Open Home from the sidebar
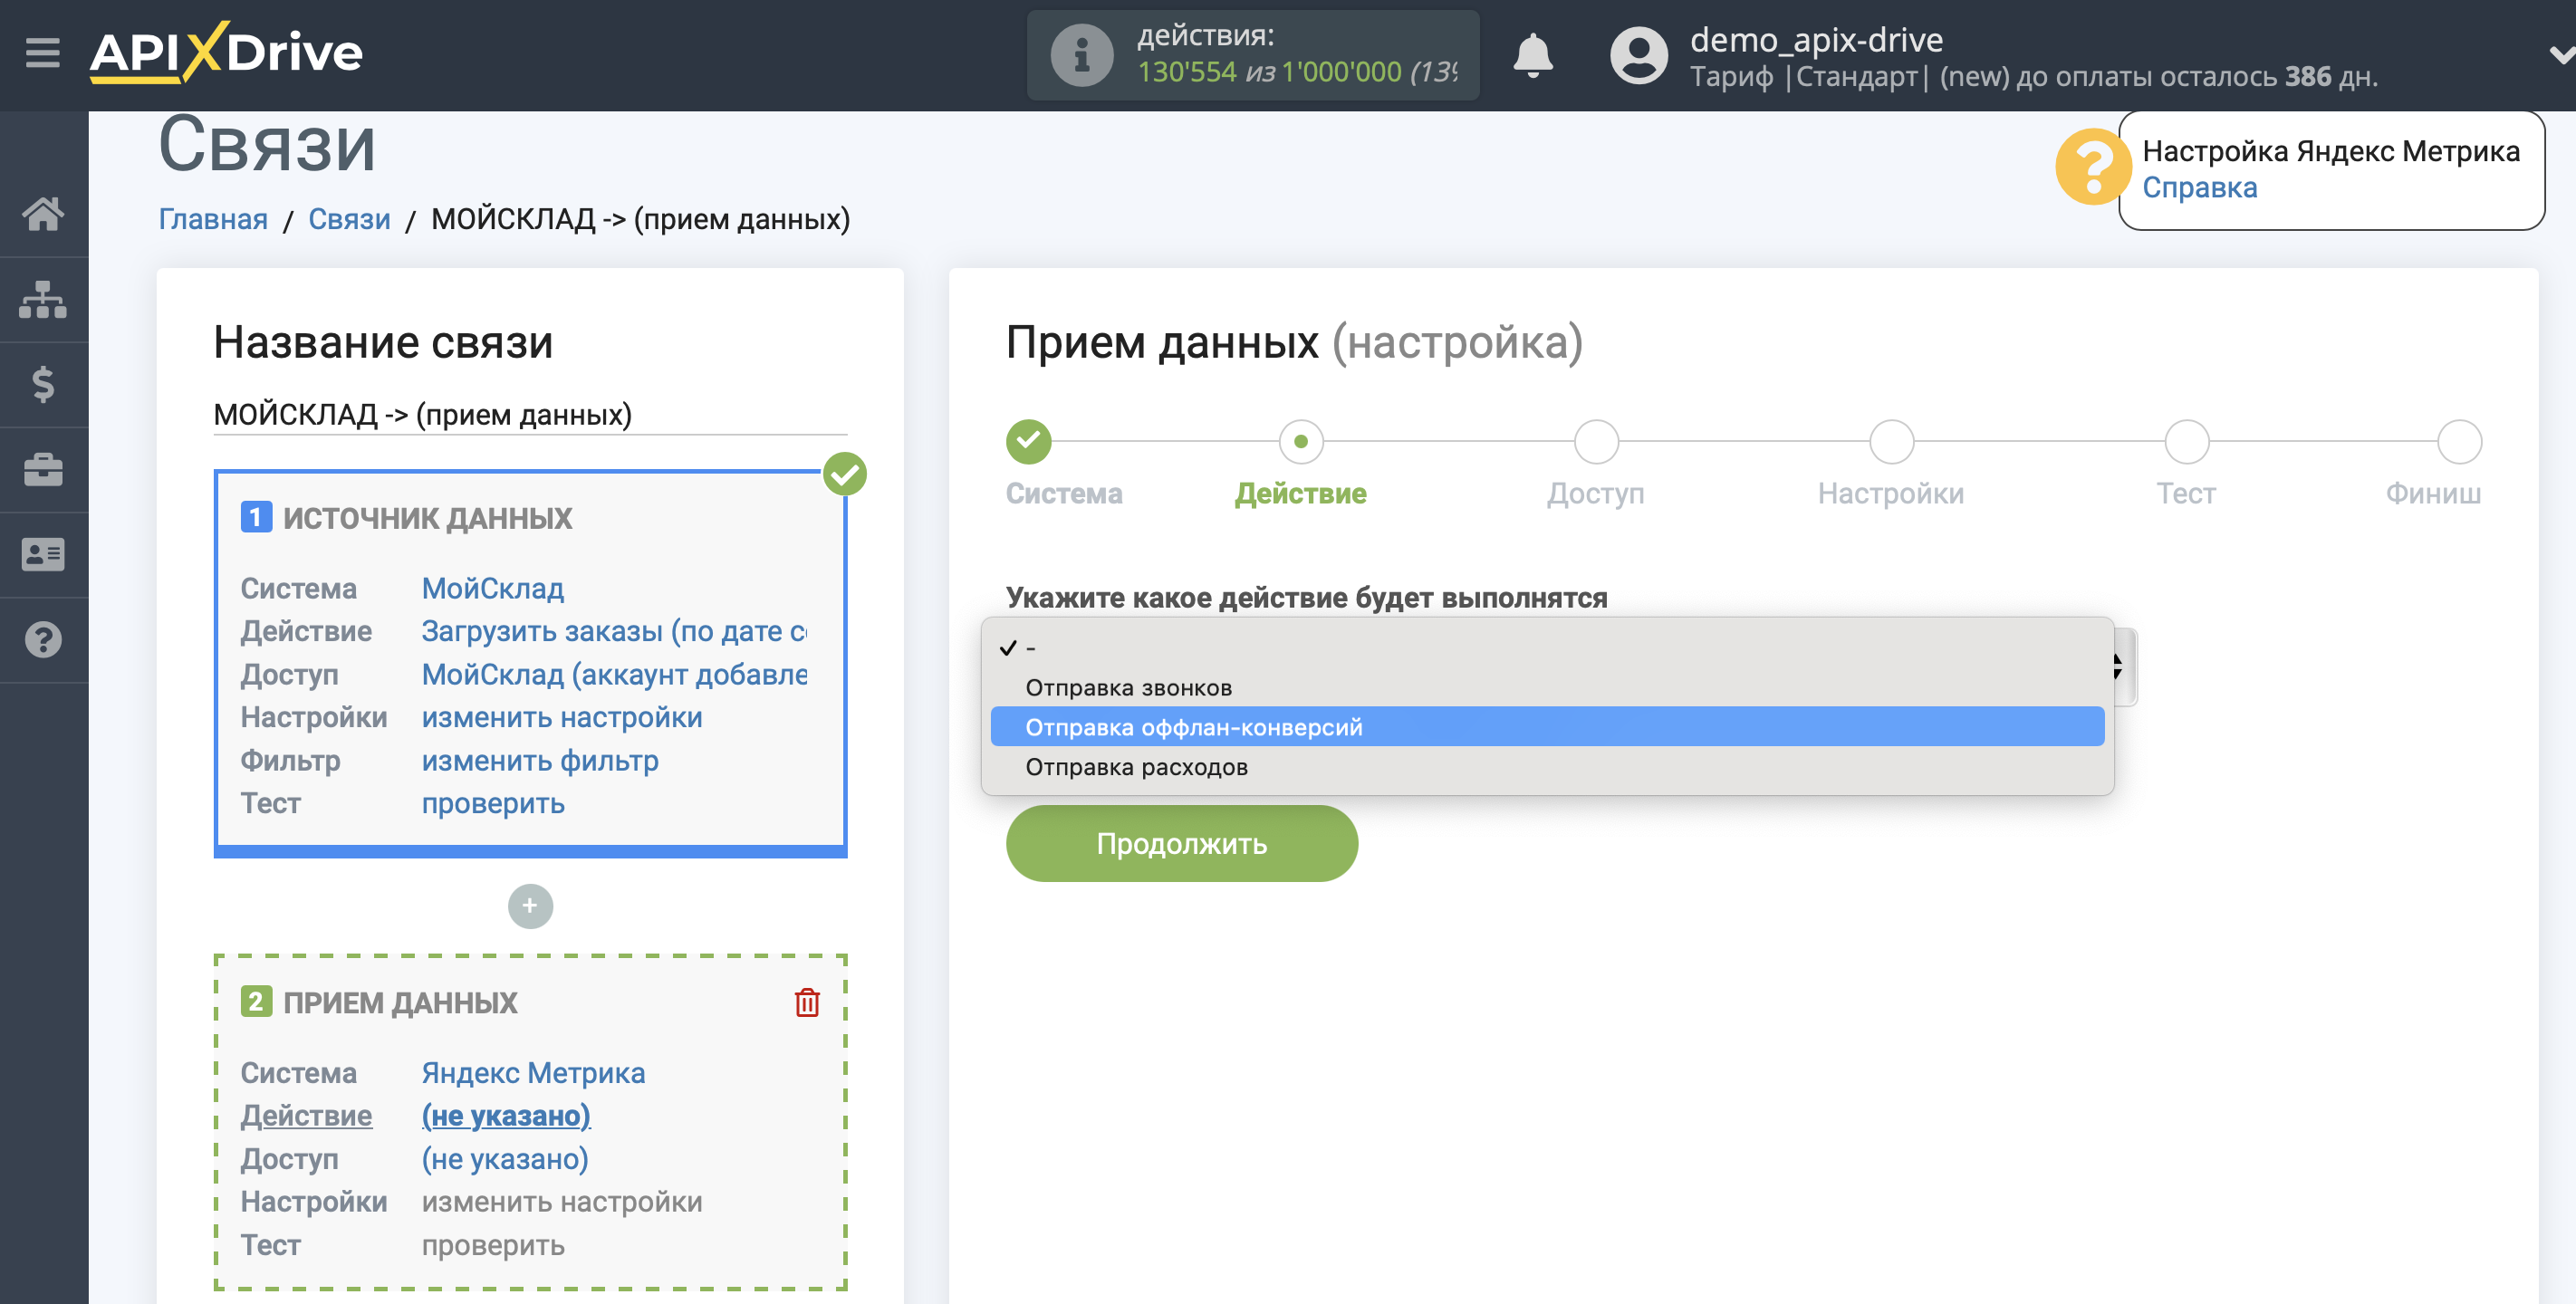The width and height of the screenshot is (2576, 1304). click(43, 213)
